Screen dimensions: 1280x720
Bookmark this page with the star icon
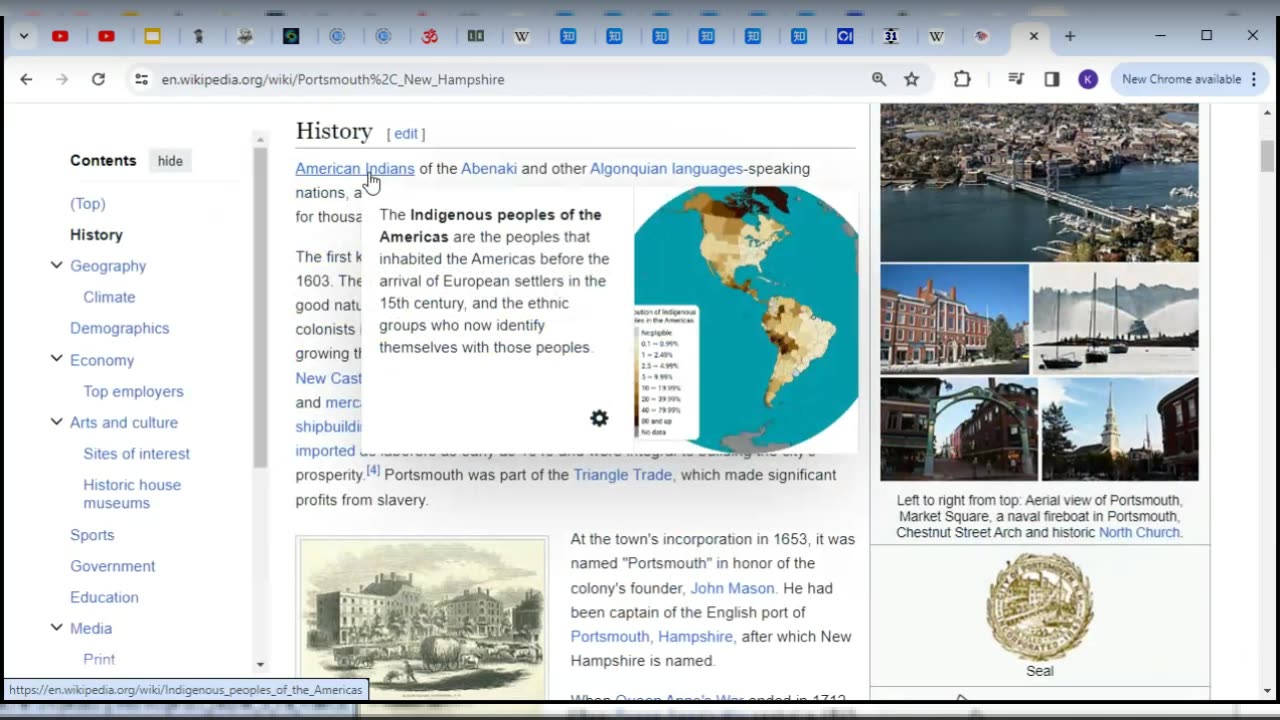pyautogui.click(x=911, y=79)
